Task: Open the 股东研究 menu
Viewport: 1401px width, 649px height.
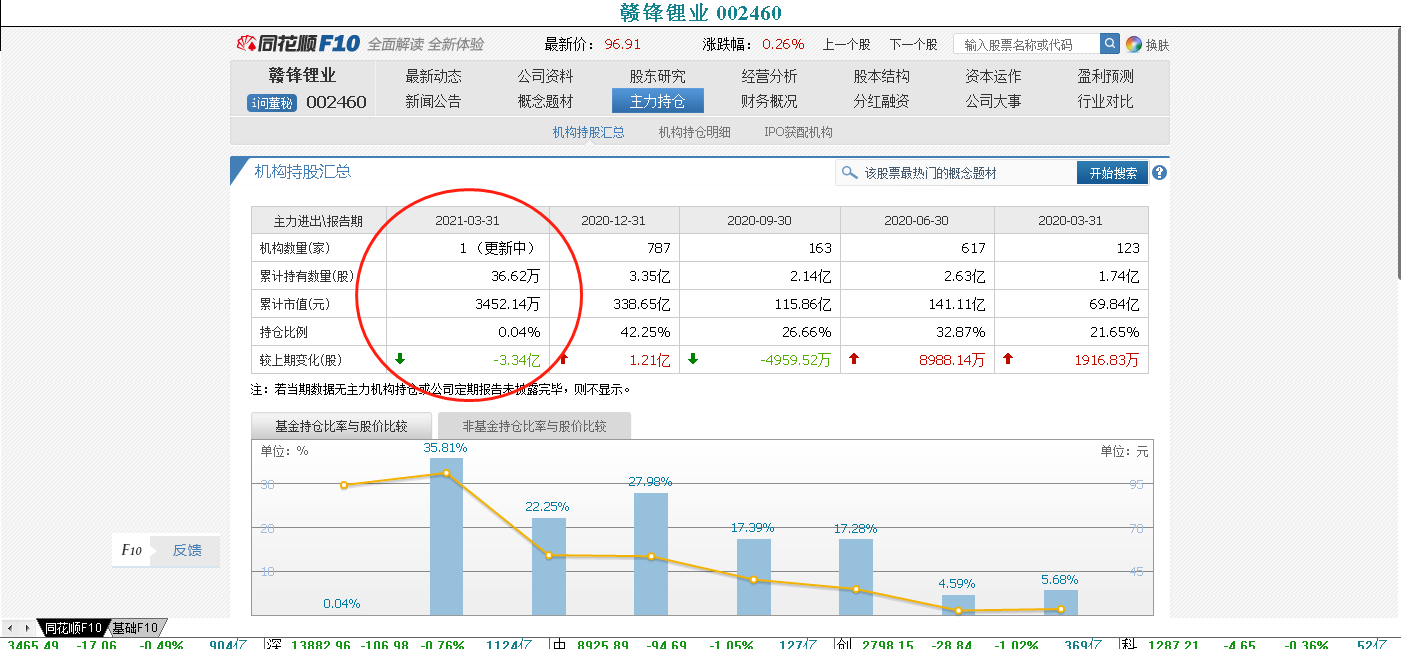Action: pos(657,76)
